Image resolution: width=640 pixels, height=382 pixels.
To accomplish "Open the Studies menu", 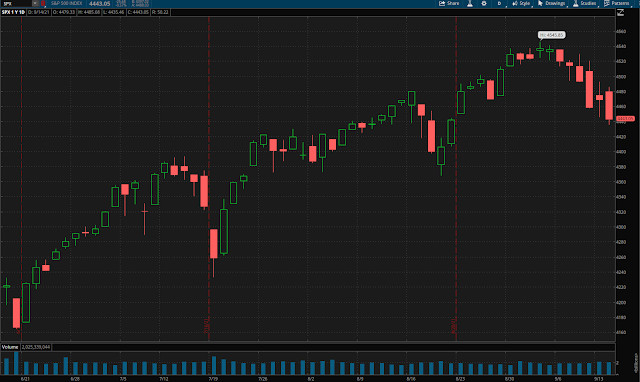I will tap(585, 3).
